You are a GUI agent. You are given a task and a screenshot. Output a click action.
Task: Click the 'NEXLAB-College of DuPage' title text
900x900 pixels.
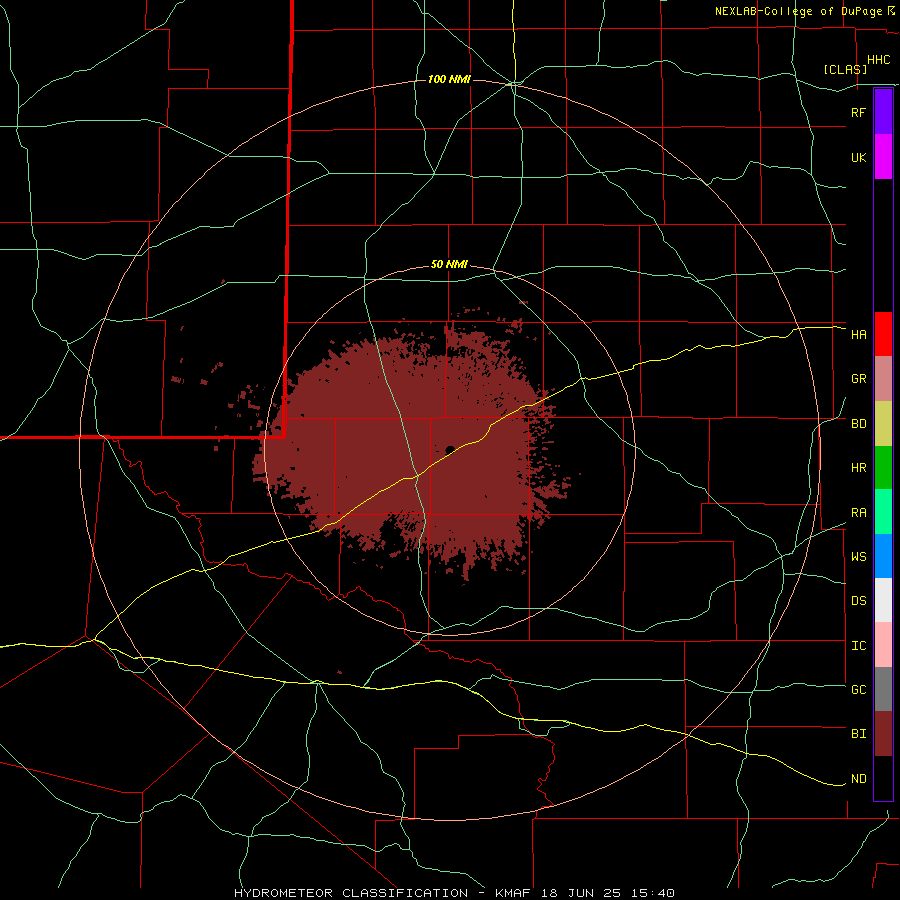pyautogui.click(x=800, y=11)
